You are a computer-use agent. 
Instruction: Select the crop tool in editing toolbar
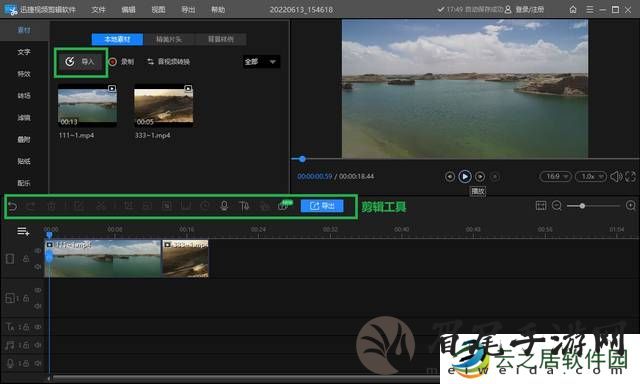[x=128, y=206]
